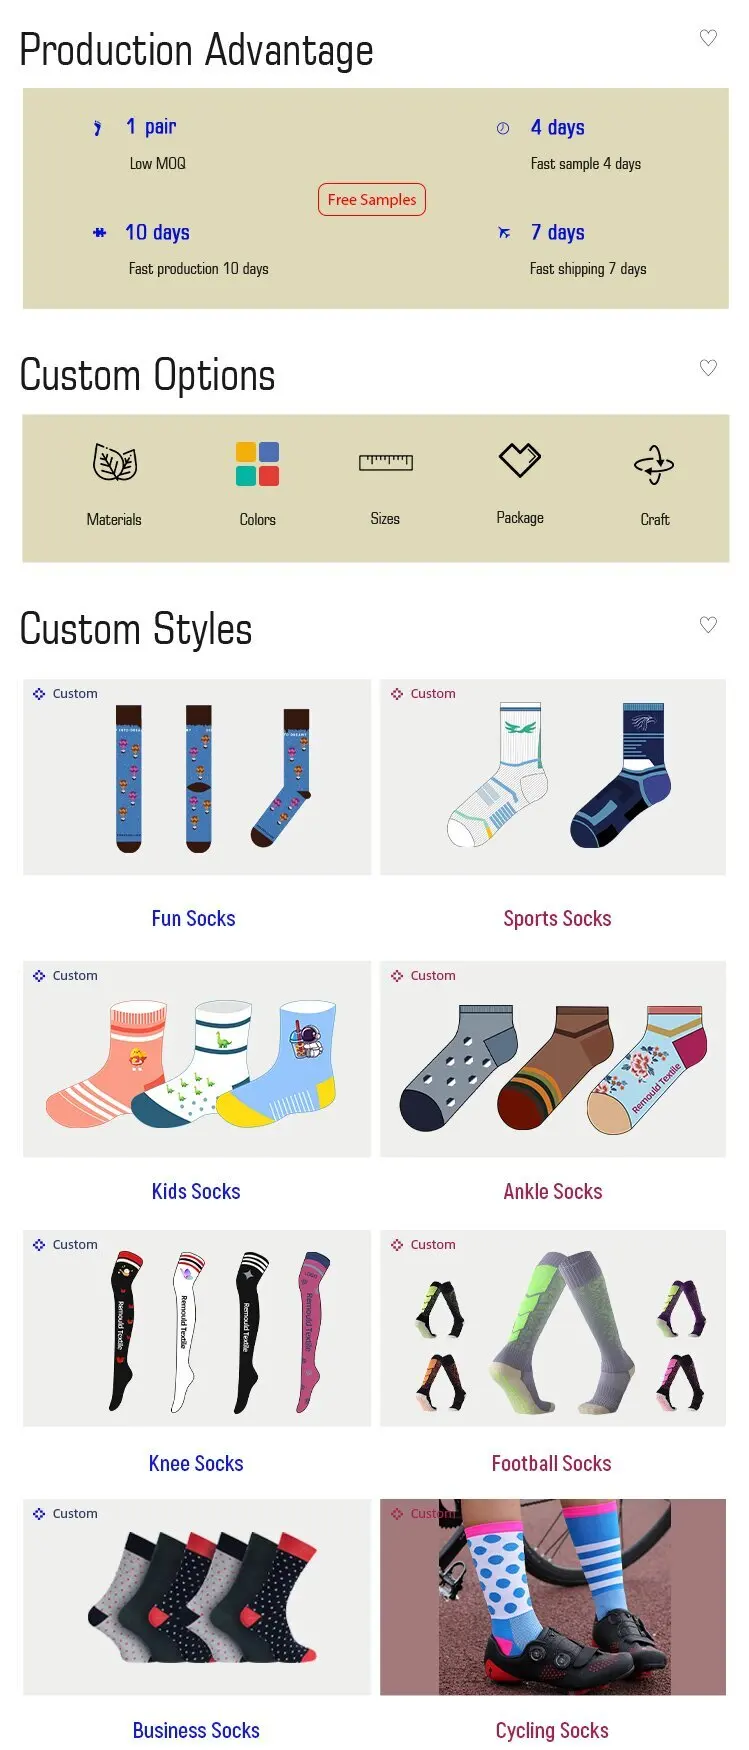Toggle favorite heart for Production Advantage
The height and width of the screenshot is (1750, 749).
coord(708,38)
